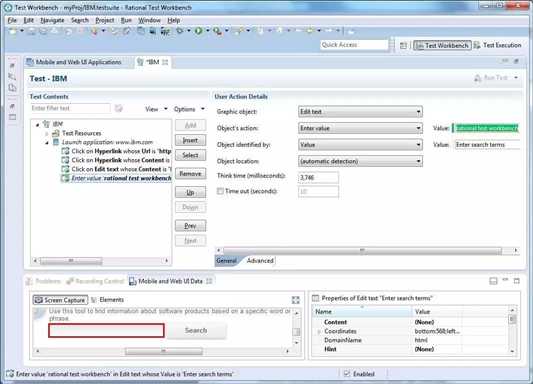
Task: Open the Problems tab
Action: tap(44, 281)
